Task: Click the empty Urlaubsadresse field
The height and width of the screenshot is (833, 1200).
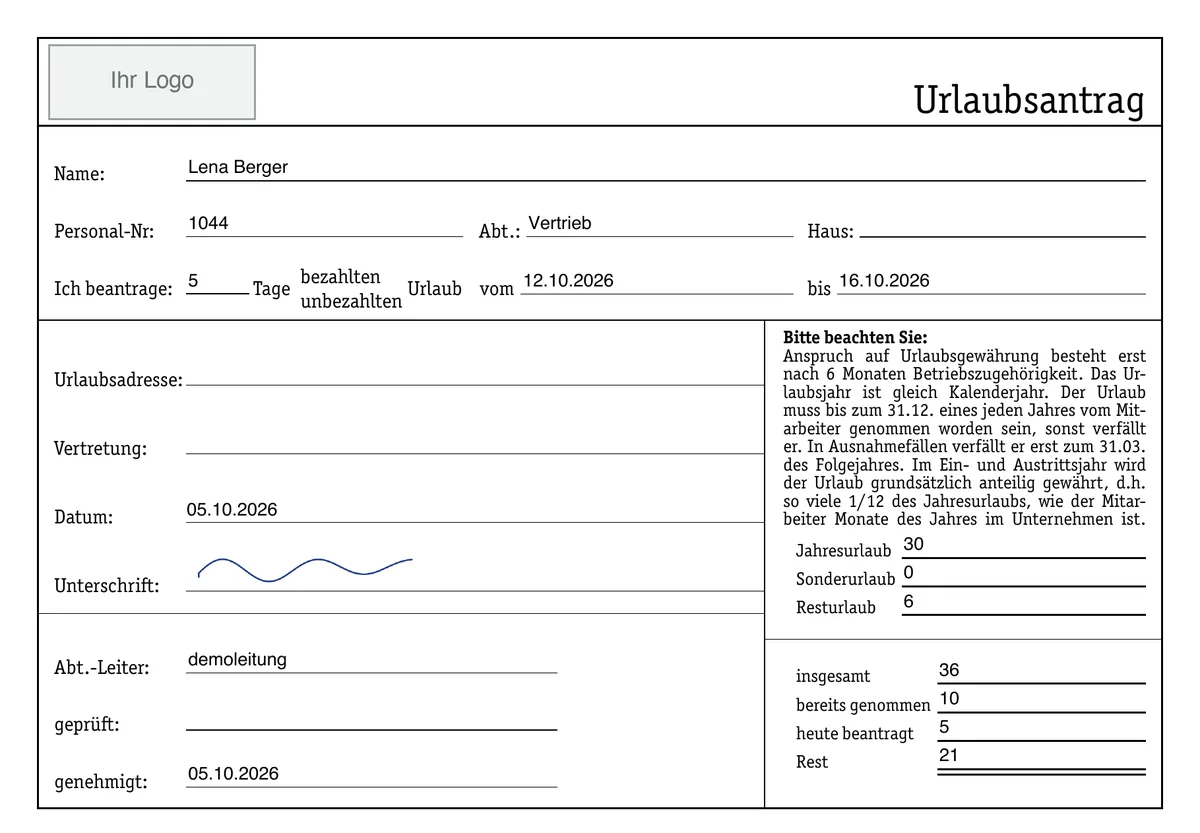Action: pos(475,373)
